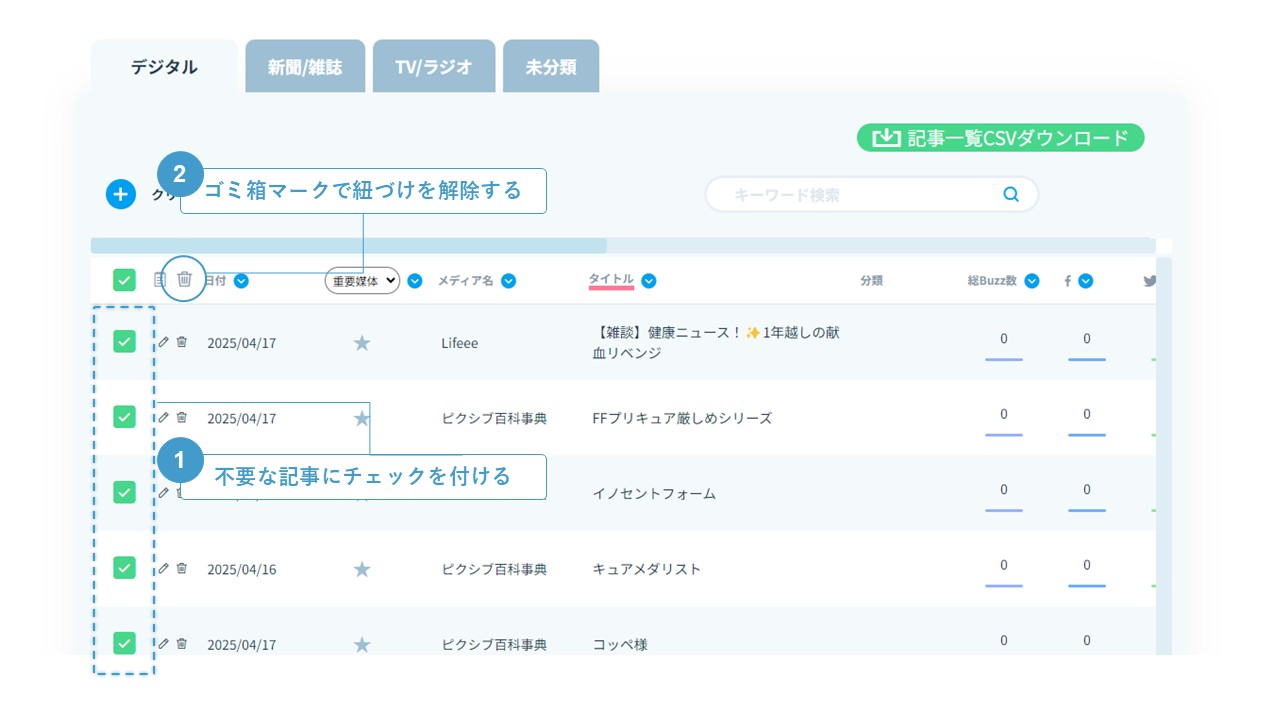1280x720 pixels.
Task: Uncheck the checkbox for Lifeee article
Action: point(124,342)
